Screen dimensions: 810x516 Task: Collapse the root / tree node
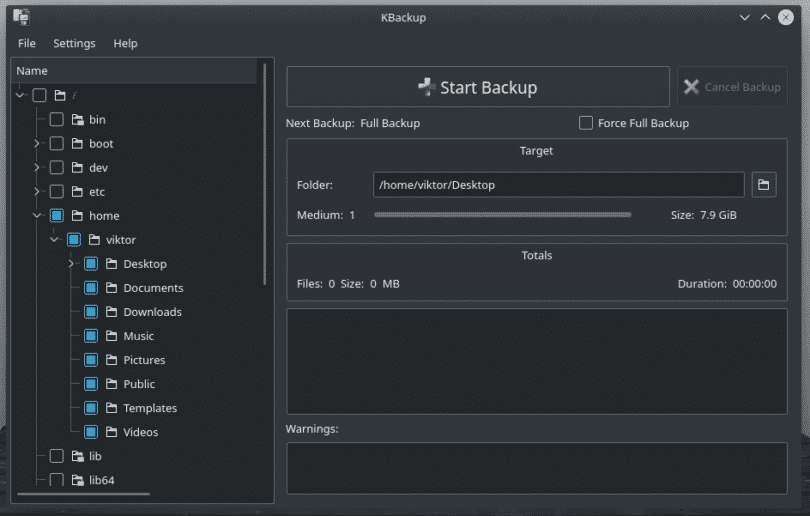20,96
